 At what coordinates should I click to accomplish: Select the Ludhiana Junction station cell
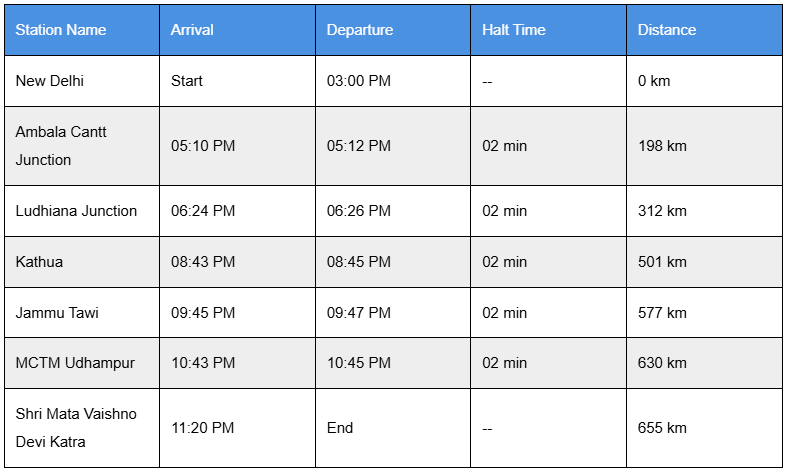pyautogui.click(x=76, y=211)
